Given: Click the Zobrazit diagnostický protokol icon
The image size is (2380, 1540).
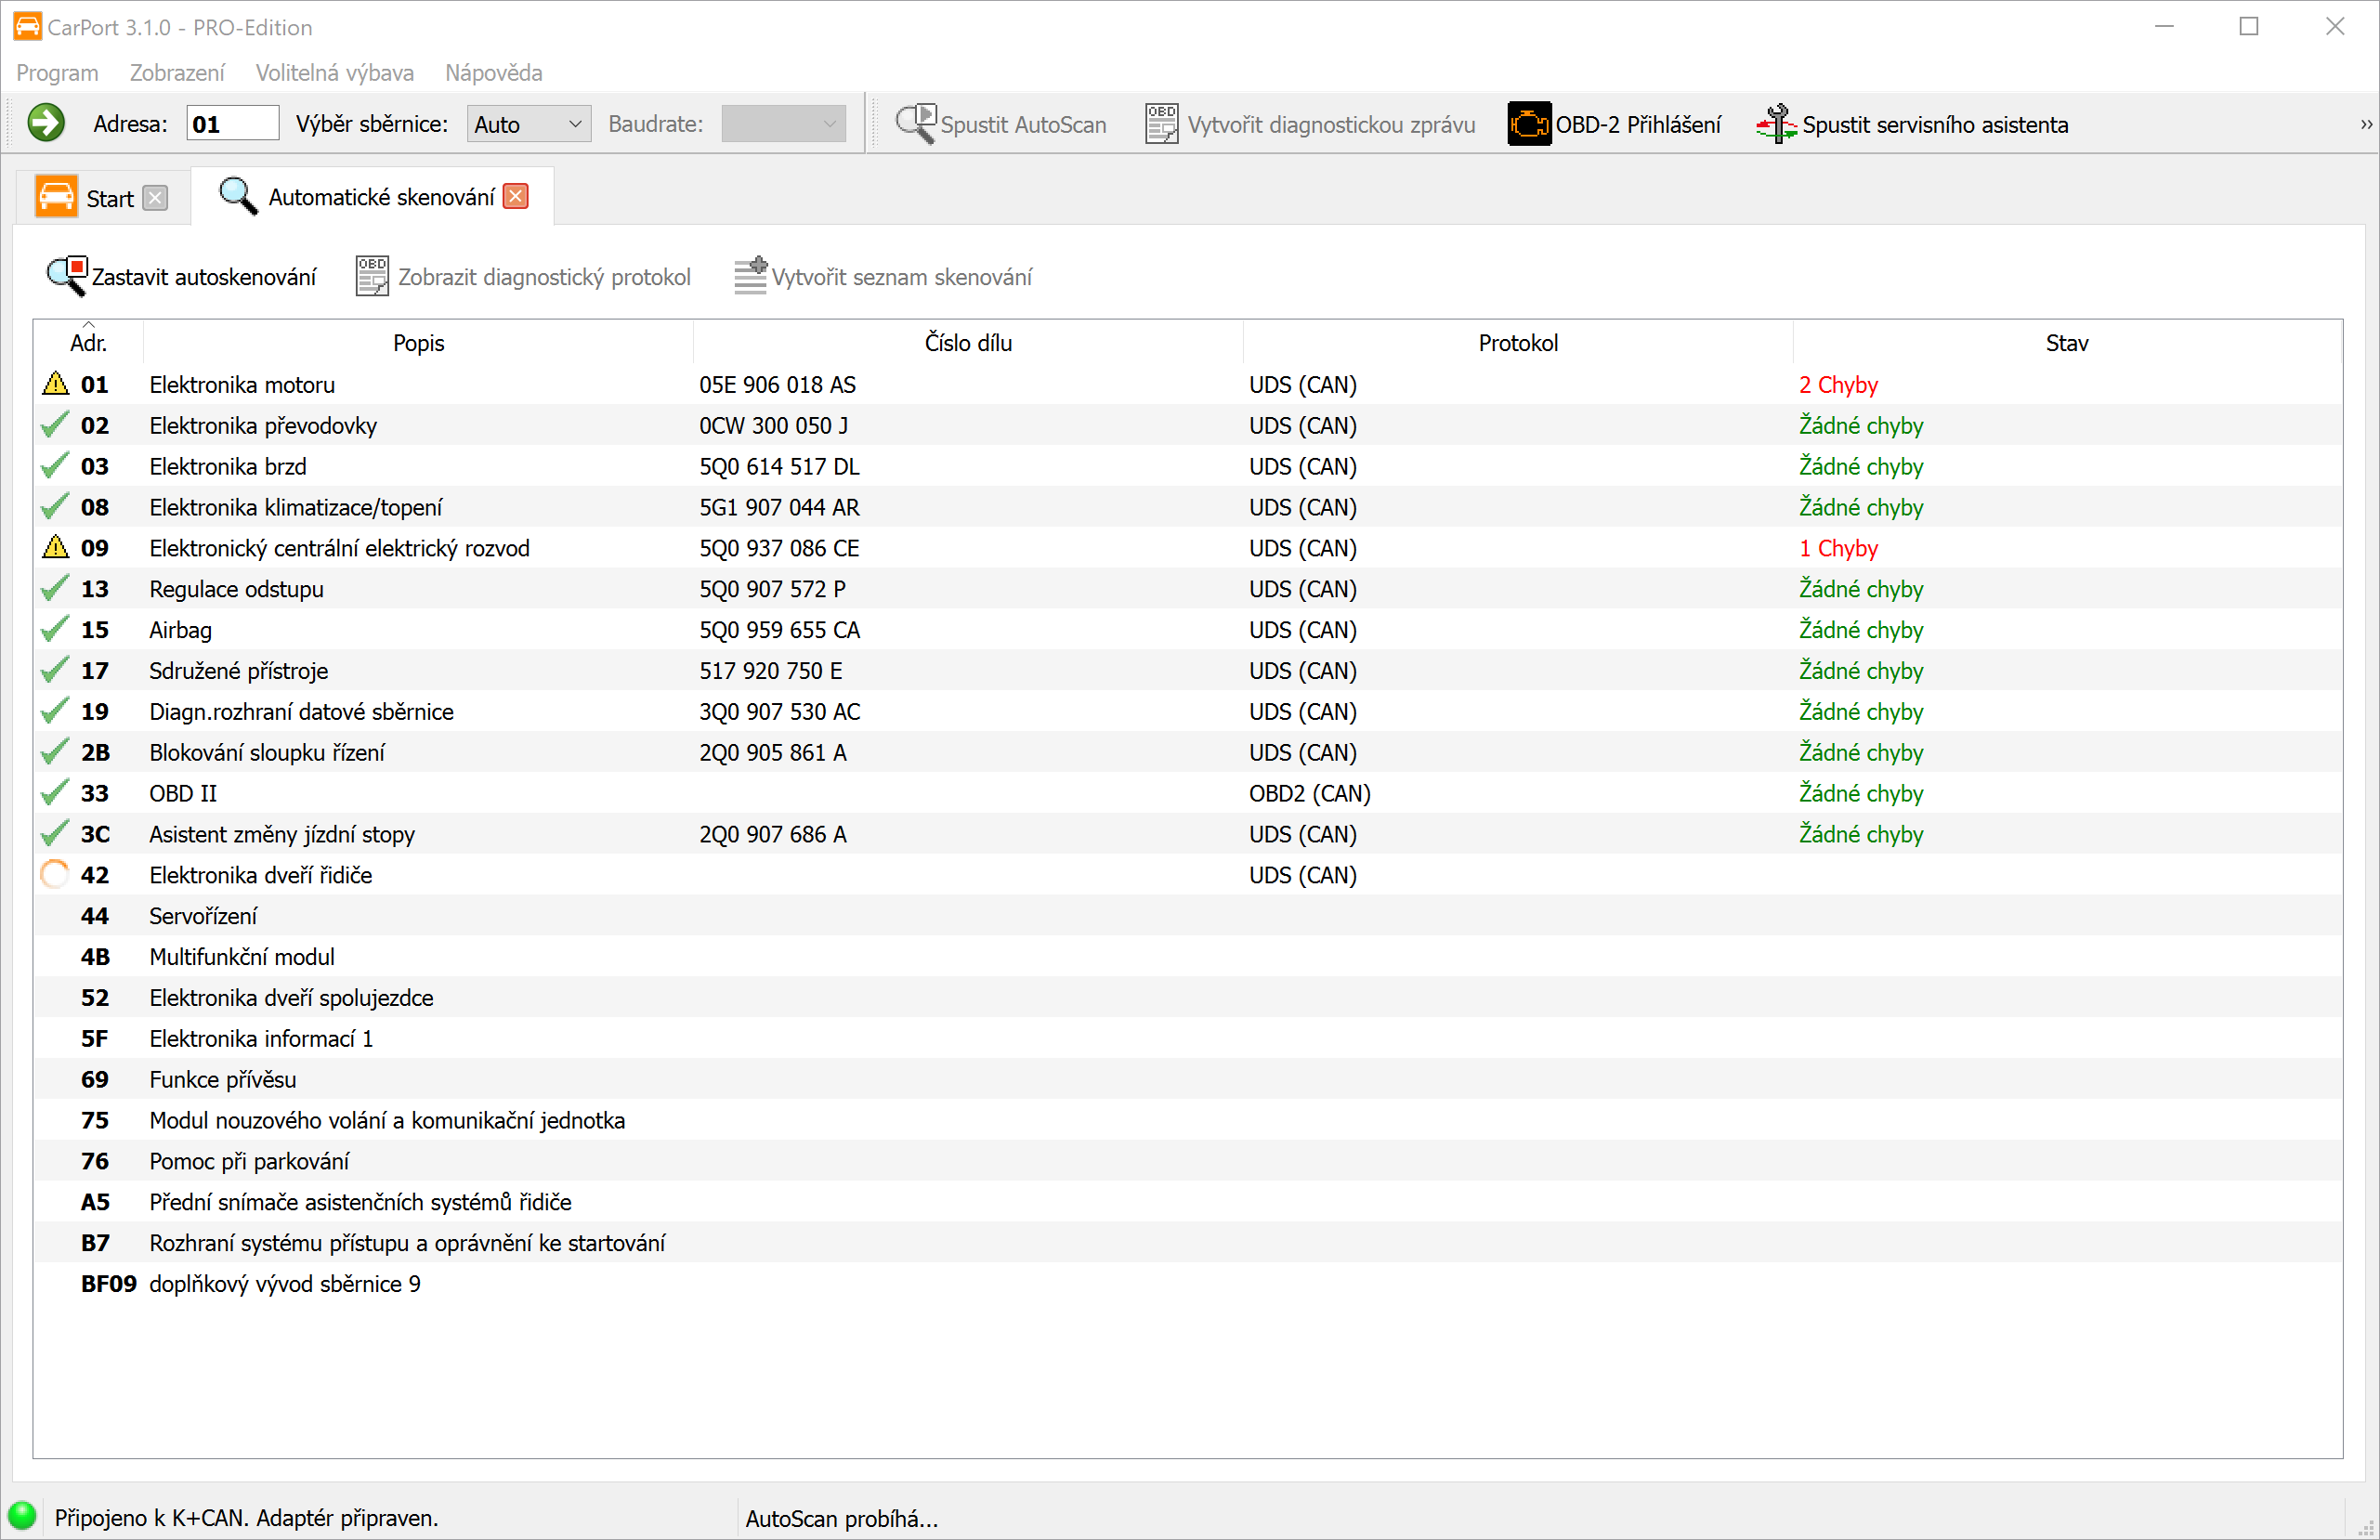Looking at the screenshot, I should point(372,276).
